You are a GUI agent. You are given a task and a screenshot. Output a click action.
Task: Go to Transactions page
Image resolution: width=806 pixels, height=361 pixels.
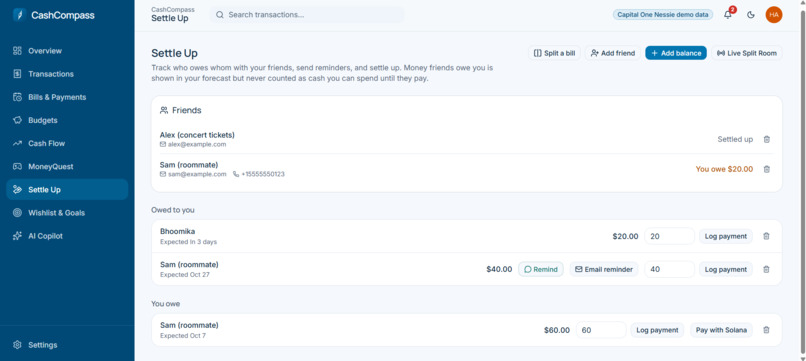(x=67, y=74)
